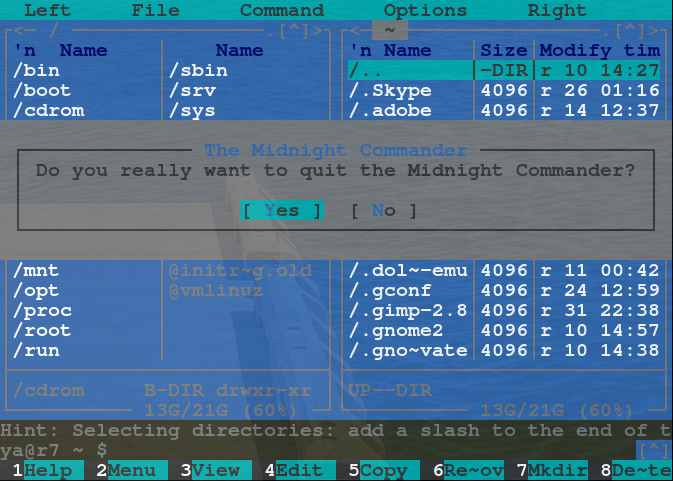This screenshot has width=673, height=481.
Task: Select /.dol~-emu in right panel
Action: [x=408, y=270]
